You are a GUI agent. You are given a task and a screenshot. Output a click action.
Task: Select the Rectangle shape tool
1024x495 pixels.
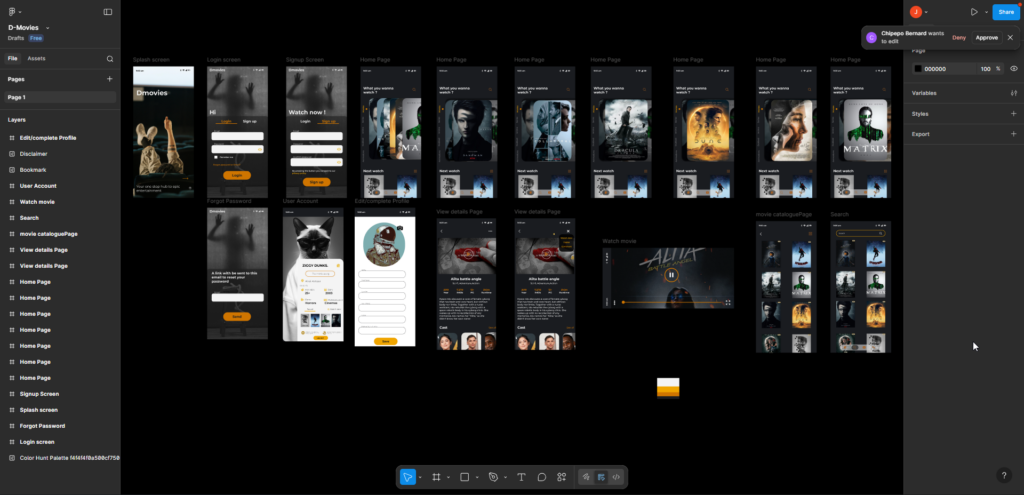point(465,477)
